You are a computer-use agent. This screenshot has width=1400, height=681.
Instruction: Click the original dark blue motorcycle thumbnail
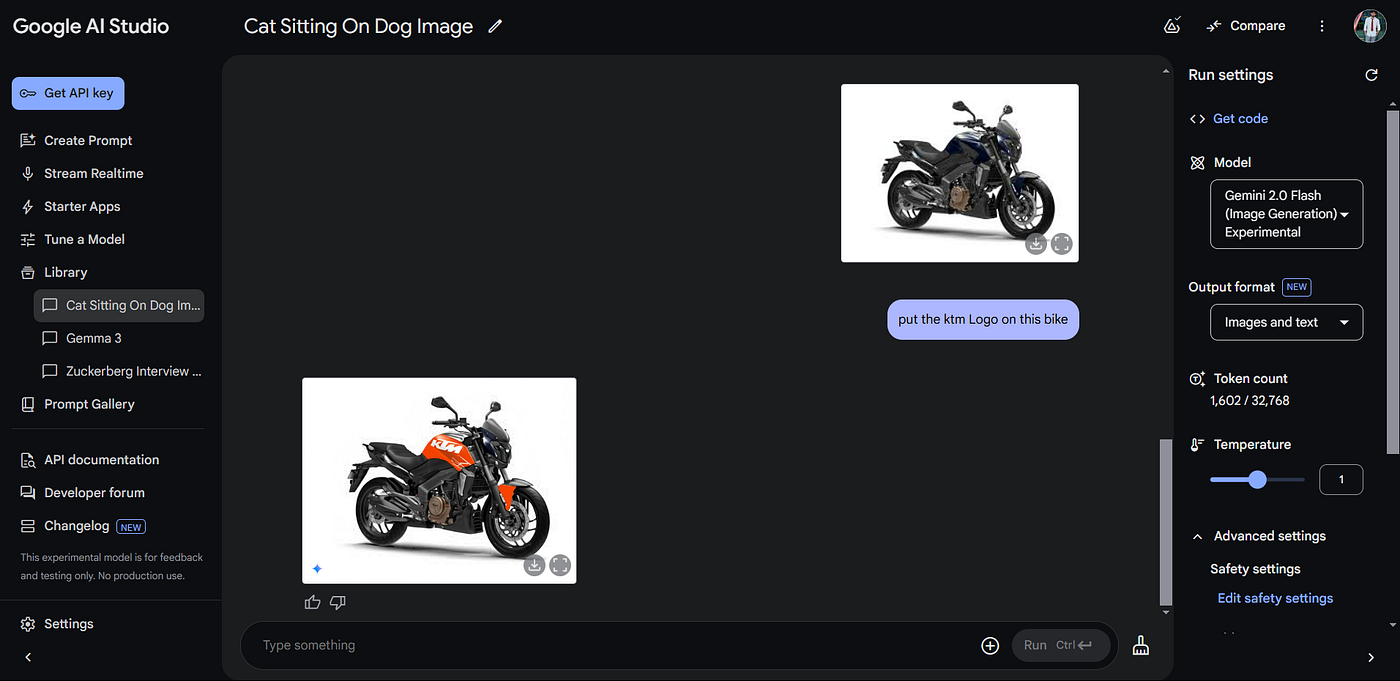click(x=960, y=173)
